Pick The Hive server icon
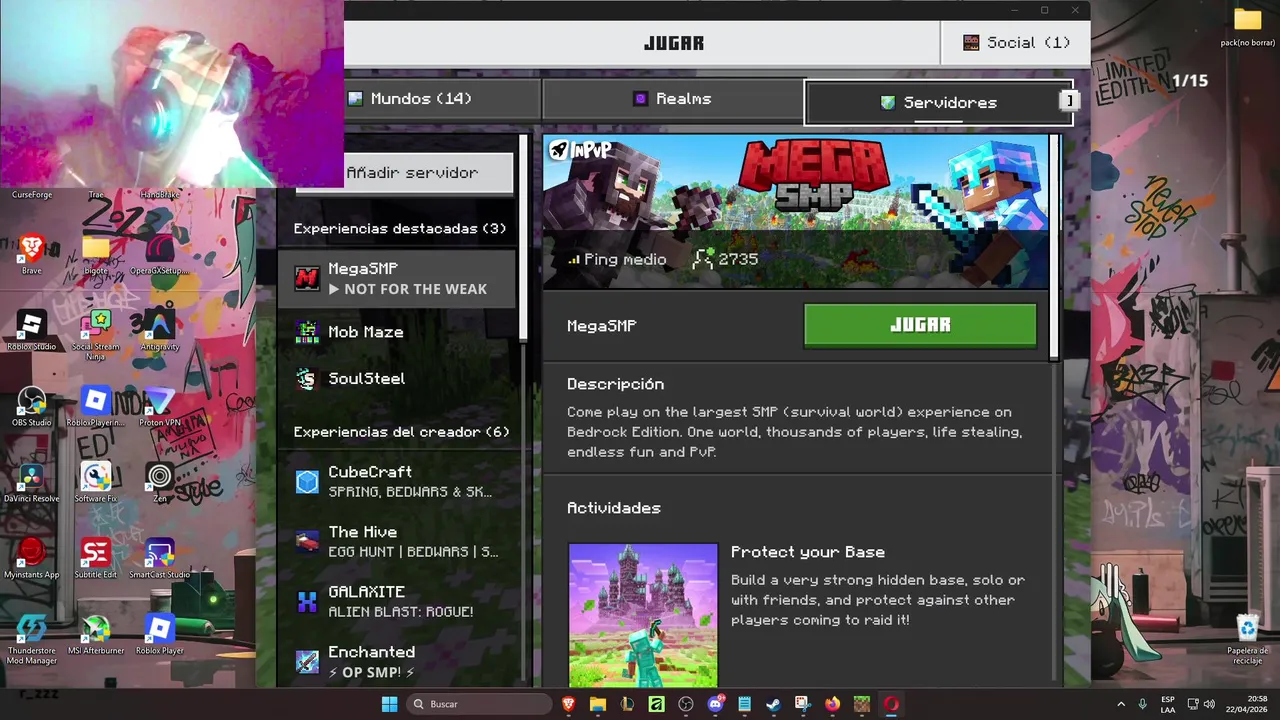Viewport: 1280px width, 720px height. pos(307,542)
